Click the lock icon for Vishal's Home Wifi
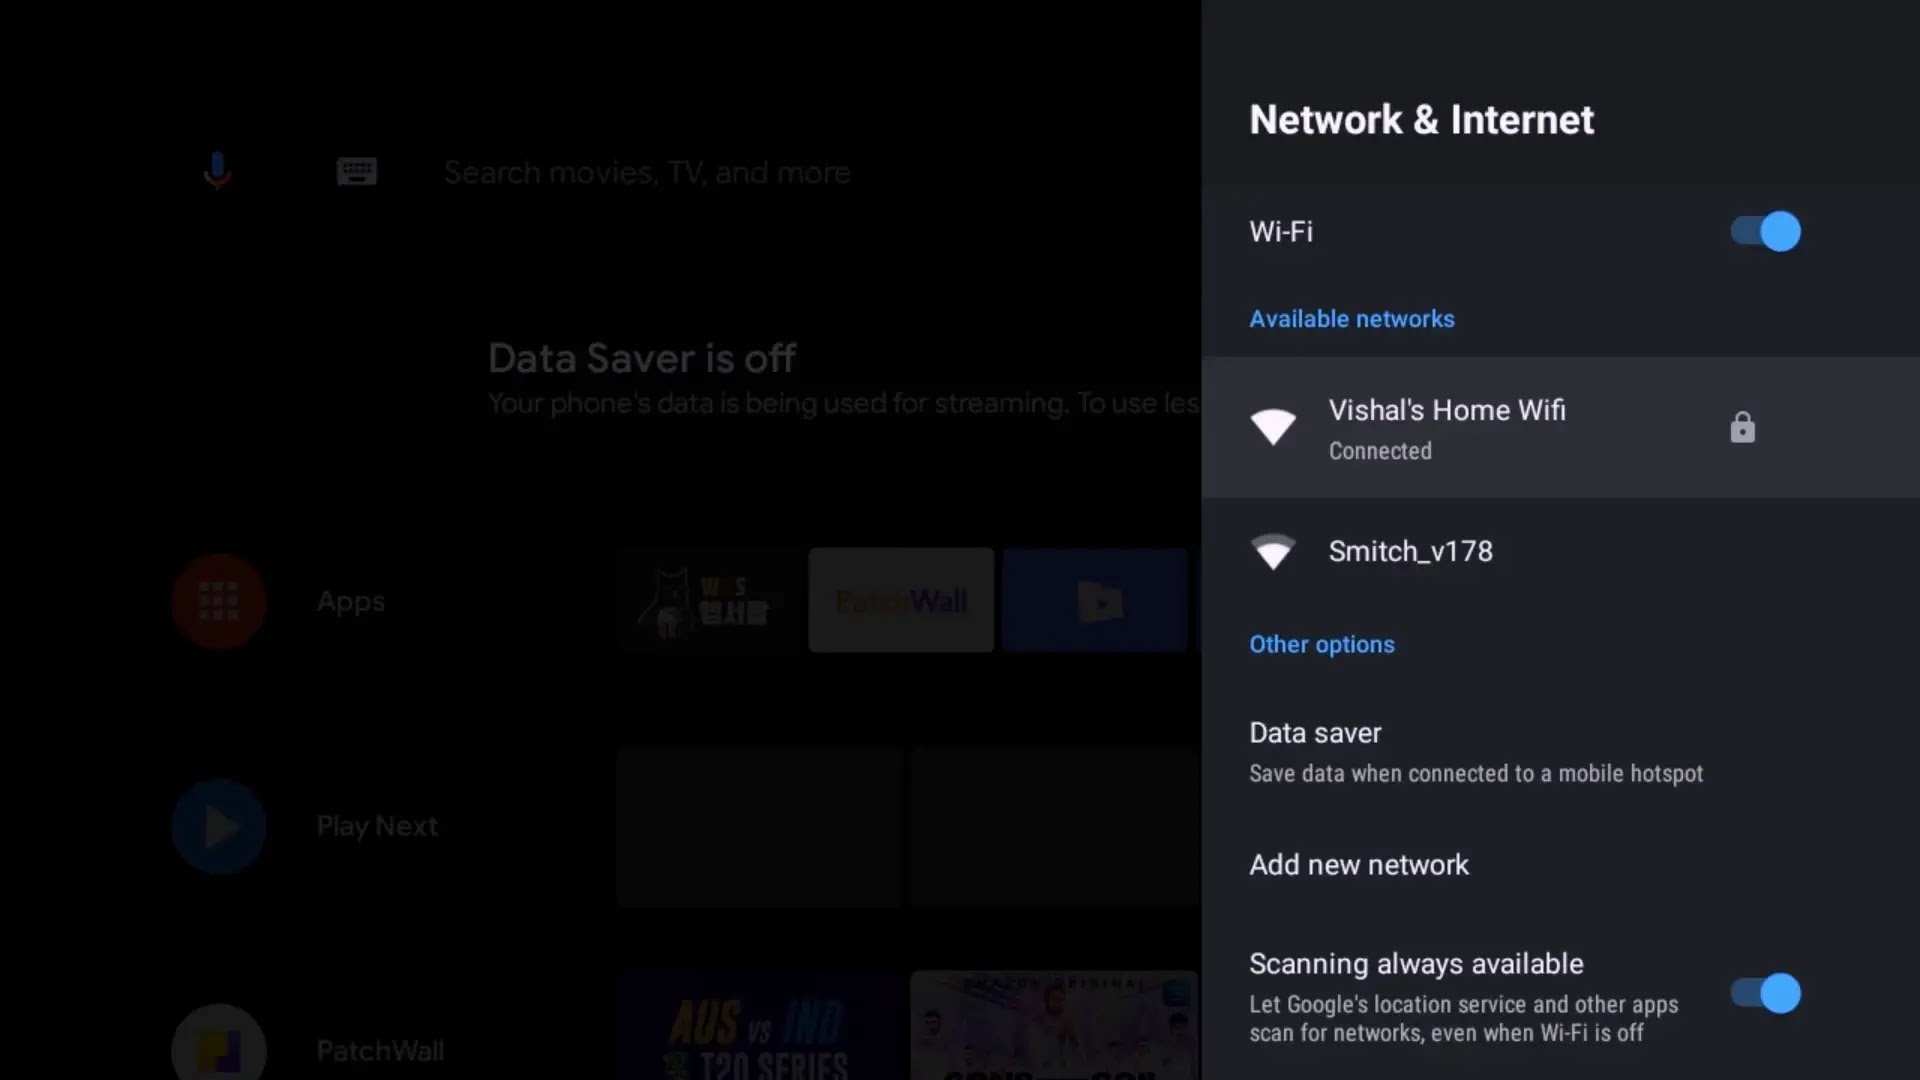 point(1742,428)
